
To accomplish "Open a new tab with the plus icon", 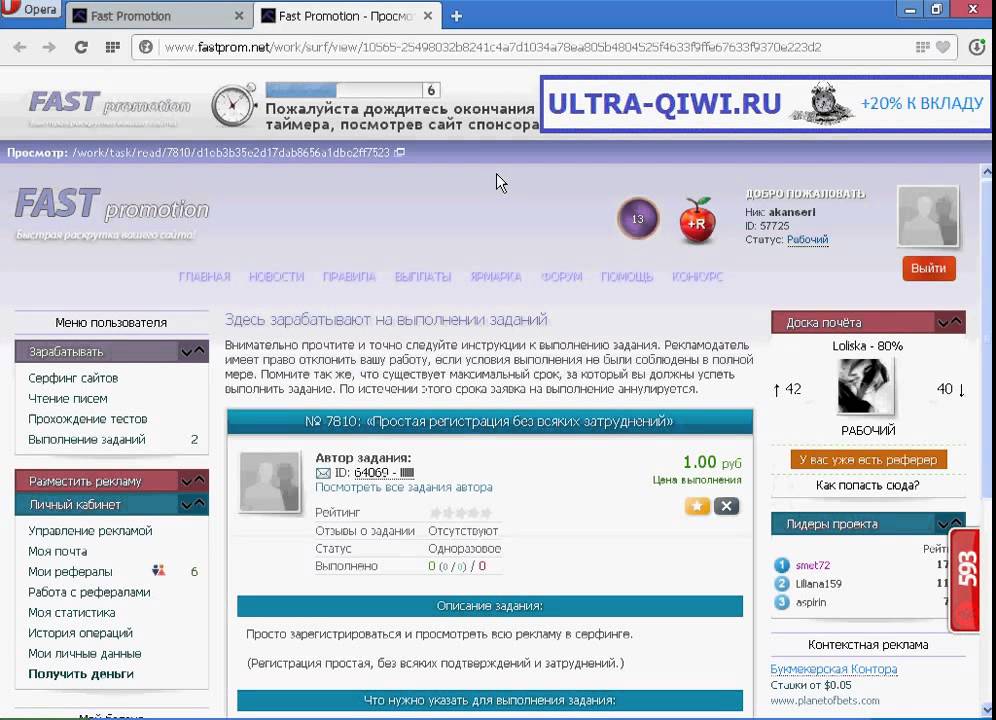I will tap(457, 16).
